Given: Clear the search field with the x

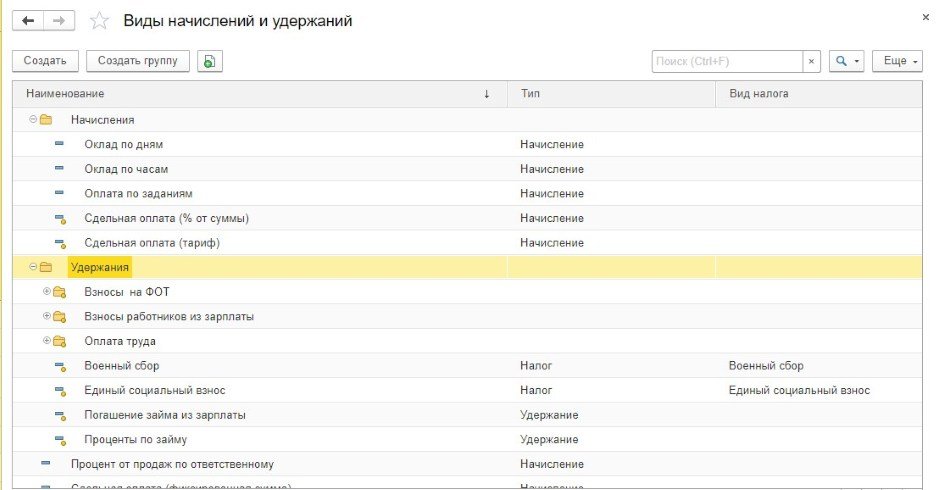Looking at the screenshot, I should [x=811, y=61].
